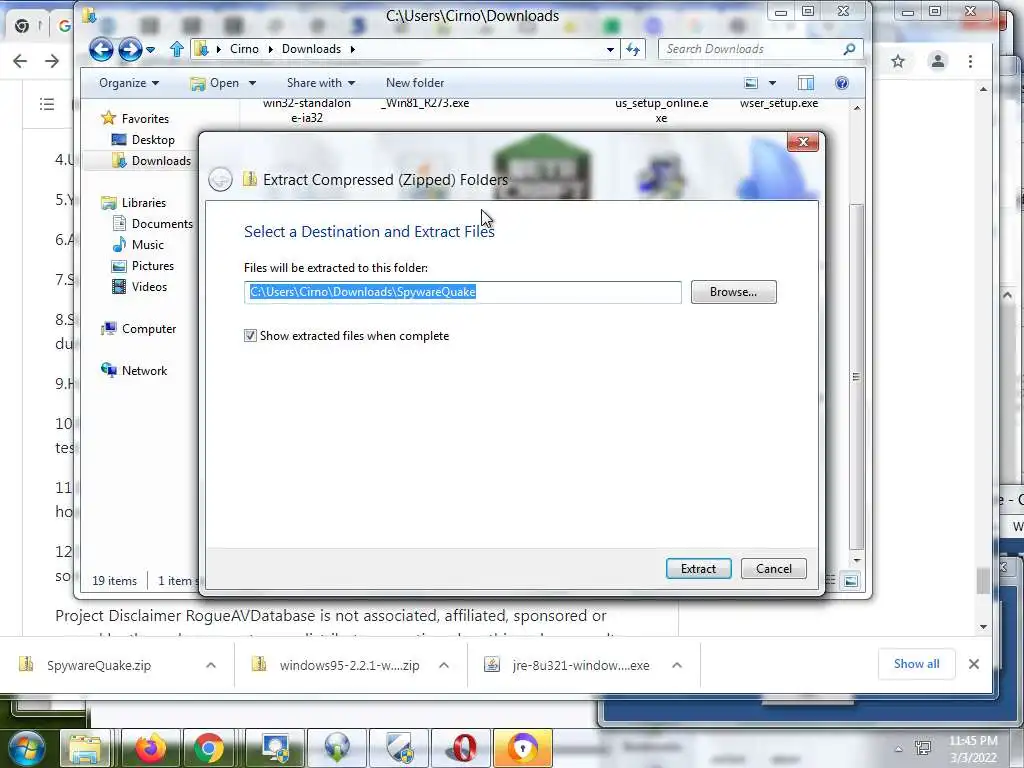
Task: Launch Firefox from the taskbar
Action: pyautogui.click(x=150, y=748)
